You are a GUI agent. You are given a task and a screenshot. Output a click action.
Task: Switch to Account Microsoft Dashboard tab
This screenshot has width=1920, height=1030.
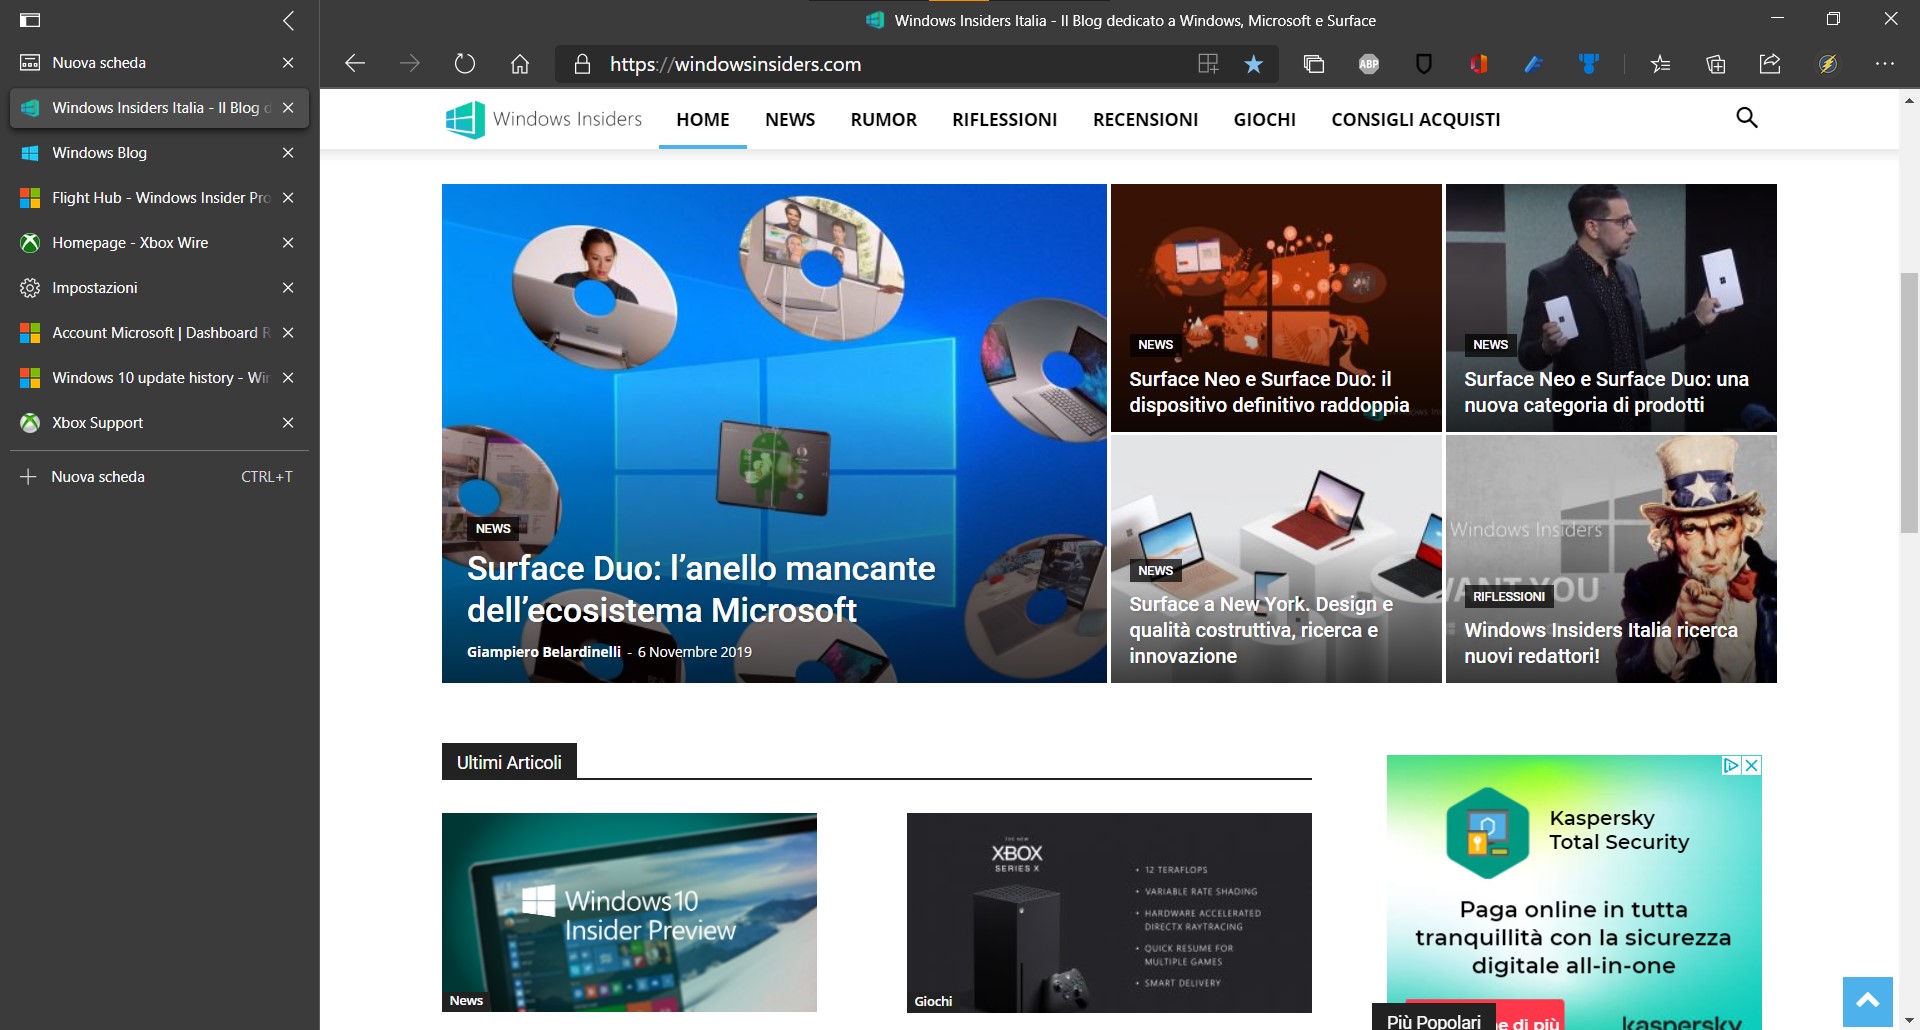coord(159,333)
